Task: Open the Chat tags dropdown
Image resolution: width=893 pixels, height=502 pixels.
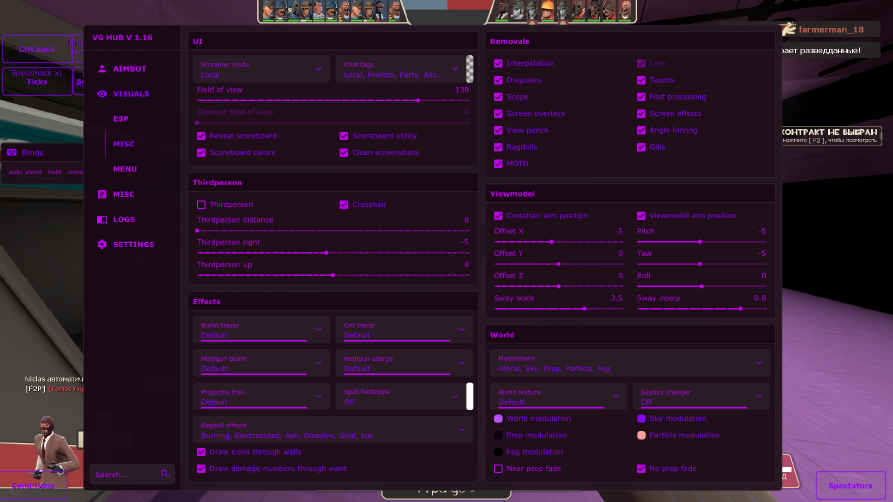Action: (x=400, y=69)
